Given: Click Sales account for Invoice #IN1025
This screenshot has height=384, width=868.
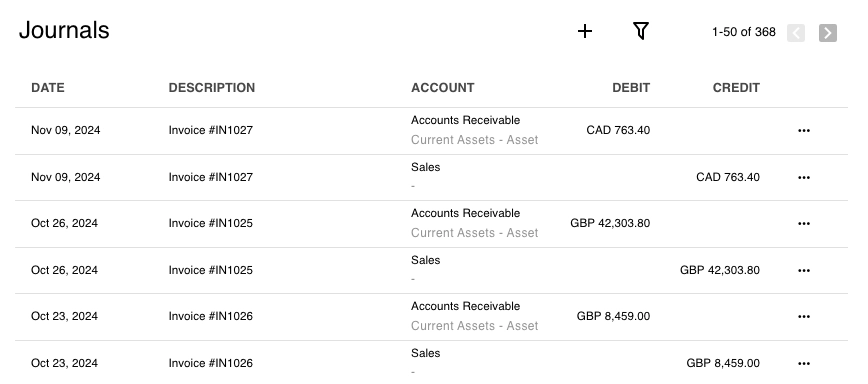Looking at the screenshot, I should pos(425,260).
